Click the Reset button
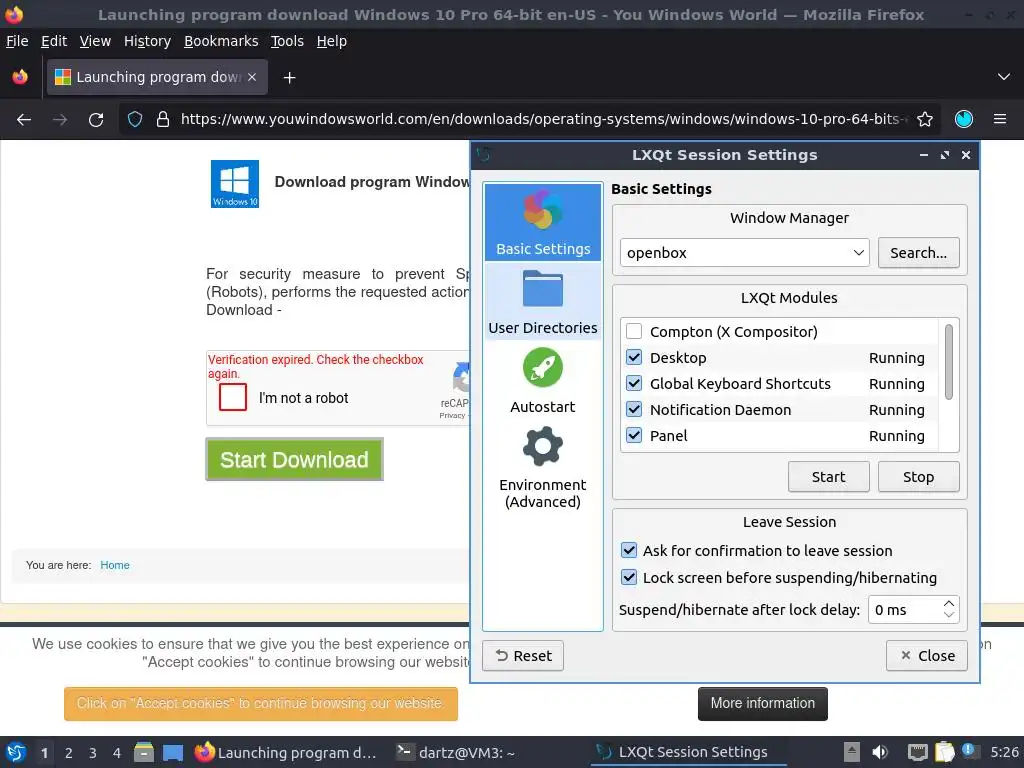Image resolution: width=1024 pixels, height=768 pixels. point(523,656)
